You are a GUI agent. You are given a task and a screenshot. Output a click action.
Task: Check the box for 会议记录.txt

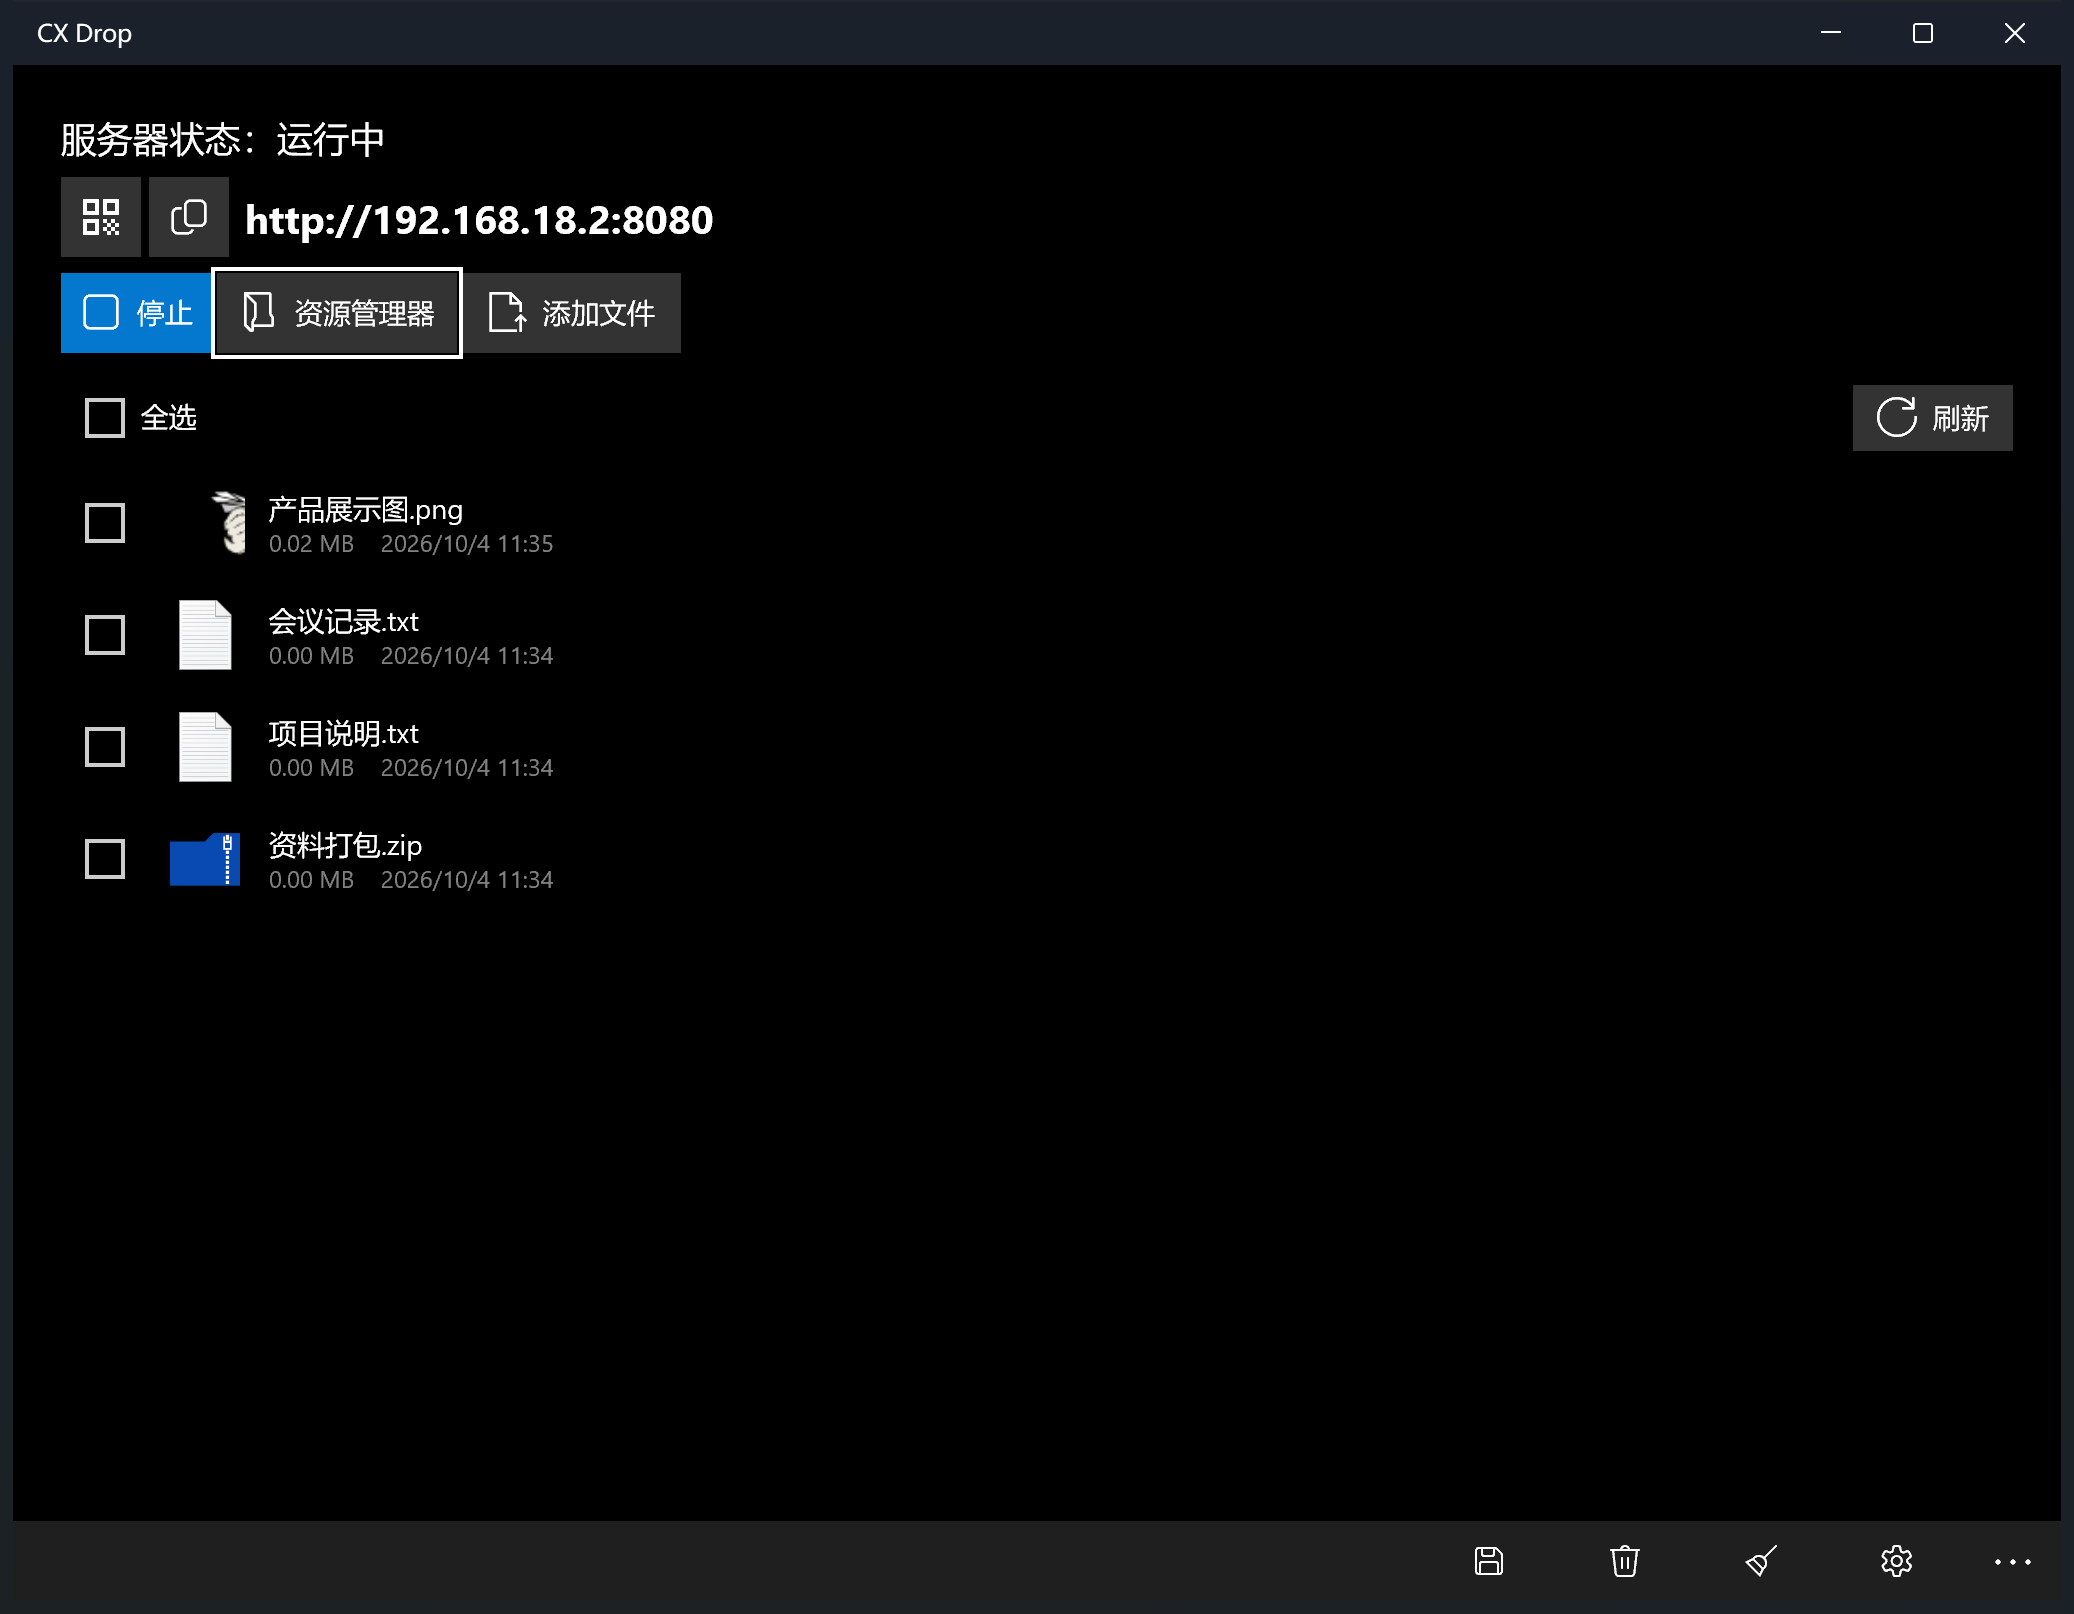click(105, 635)
